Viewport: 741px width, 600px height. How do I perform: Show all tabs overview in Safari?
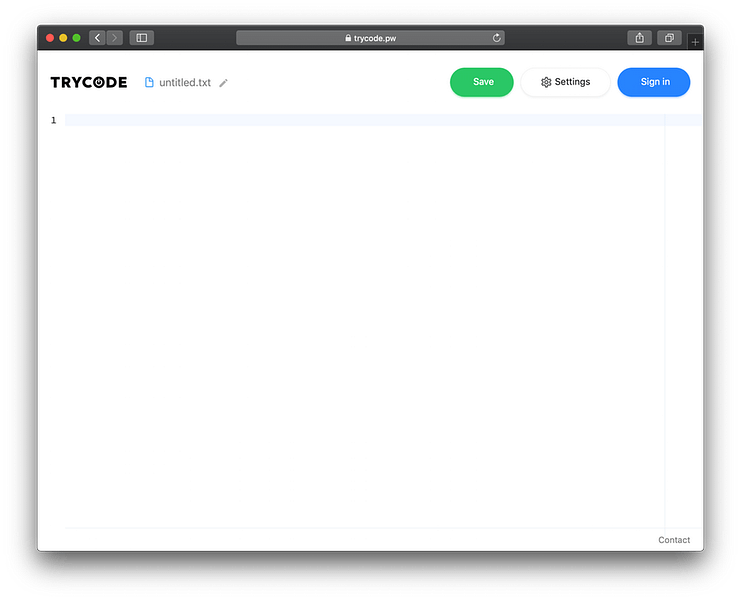click(x=669, y=38)
